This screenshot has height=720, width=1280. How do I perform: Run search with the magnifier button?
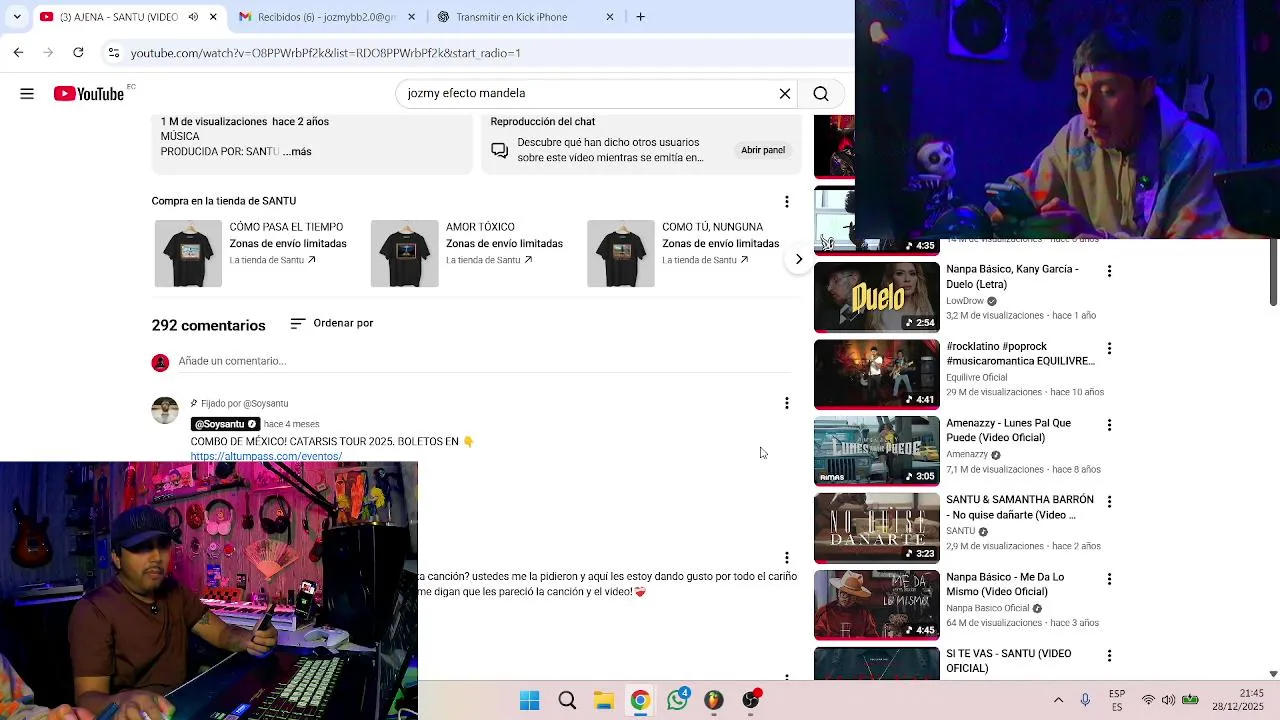(821, 93)
